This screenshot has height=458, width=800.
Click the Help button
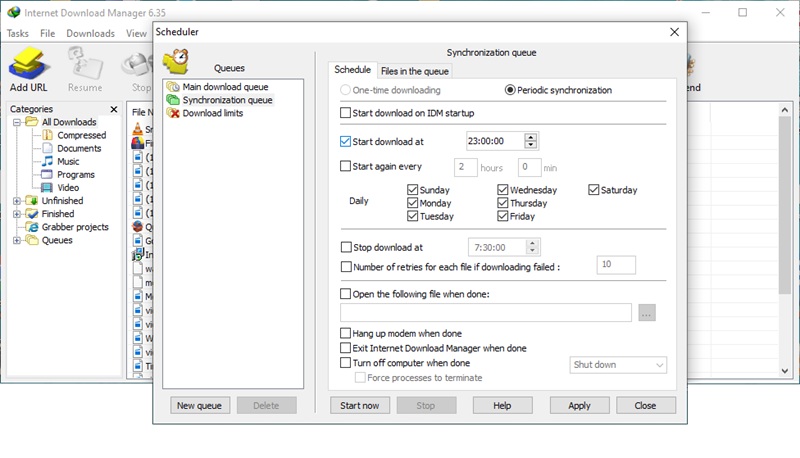(x=502, y=405)
